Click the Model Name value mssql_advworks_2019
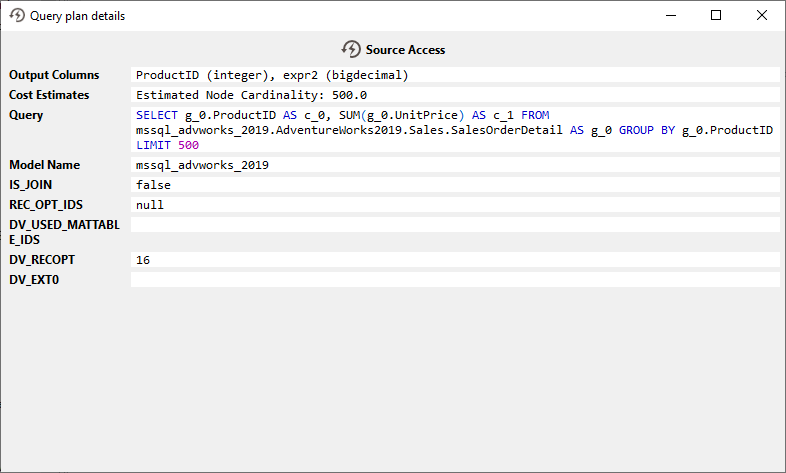The height and width of the screenshot is (473, 786). pyautogui.click(x=203, y=165)
